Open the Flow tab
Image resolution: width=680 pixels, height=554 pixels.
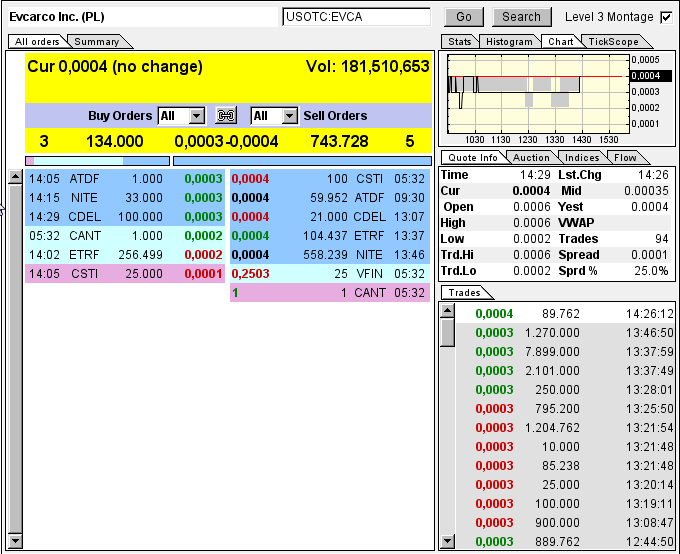[x=625, y=157]
